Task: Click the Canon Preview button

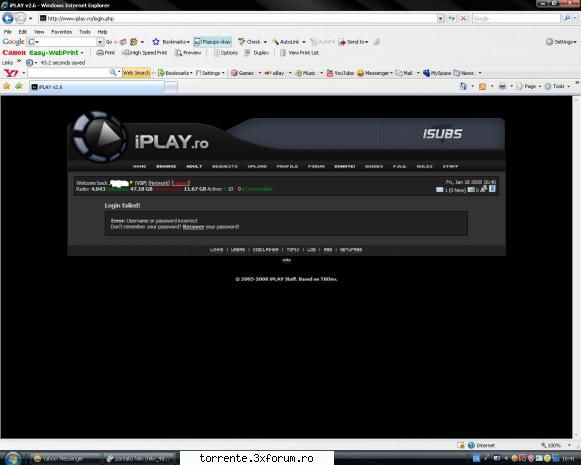Action: tap(188, 53)
